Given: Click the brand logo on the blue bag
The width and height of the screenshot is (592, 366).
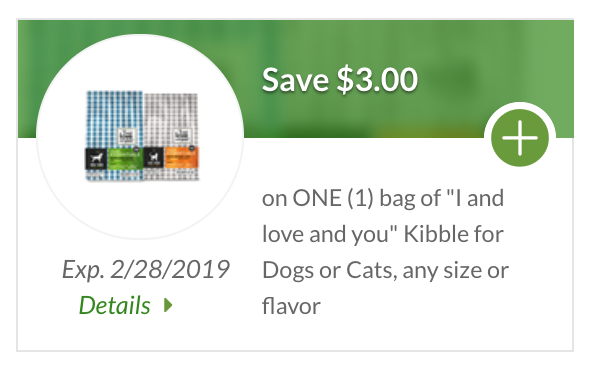Looking at the screenshot, I should point(125,137).
